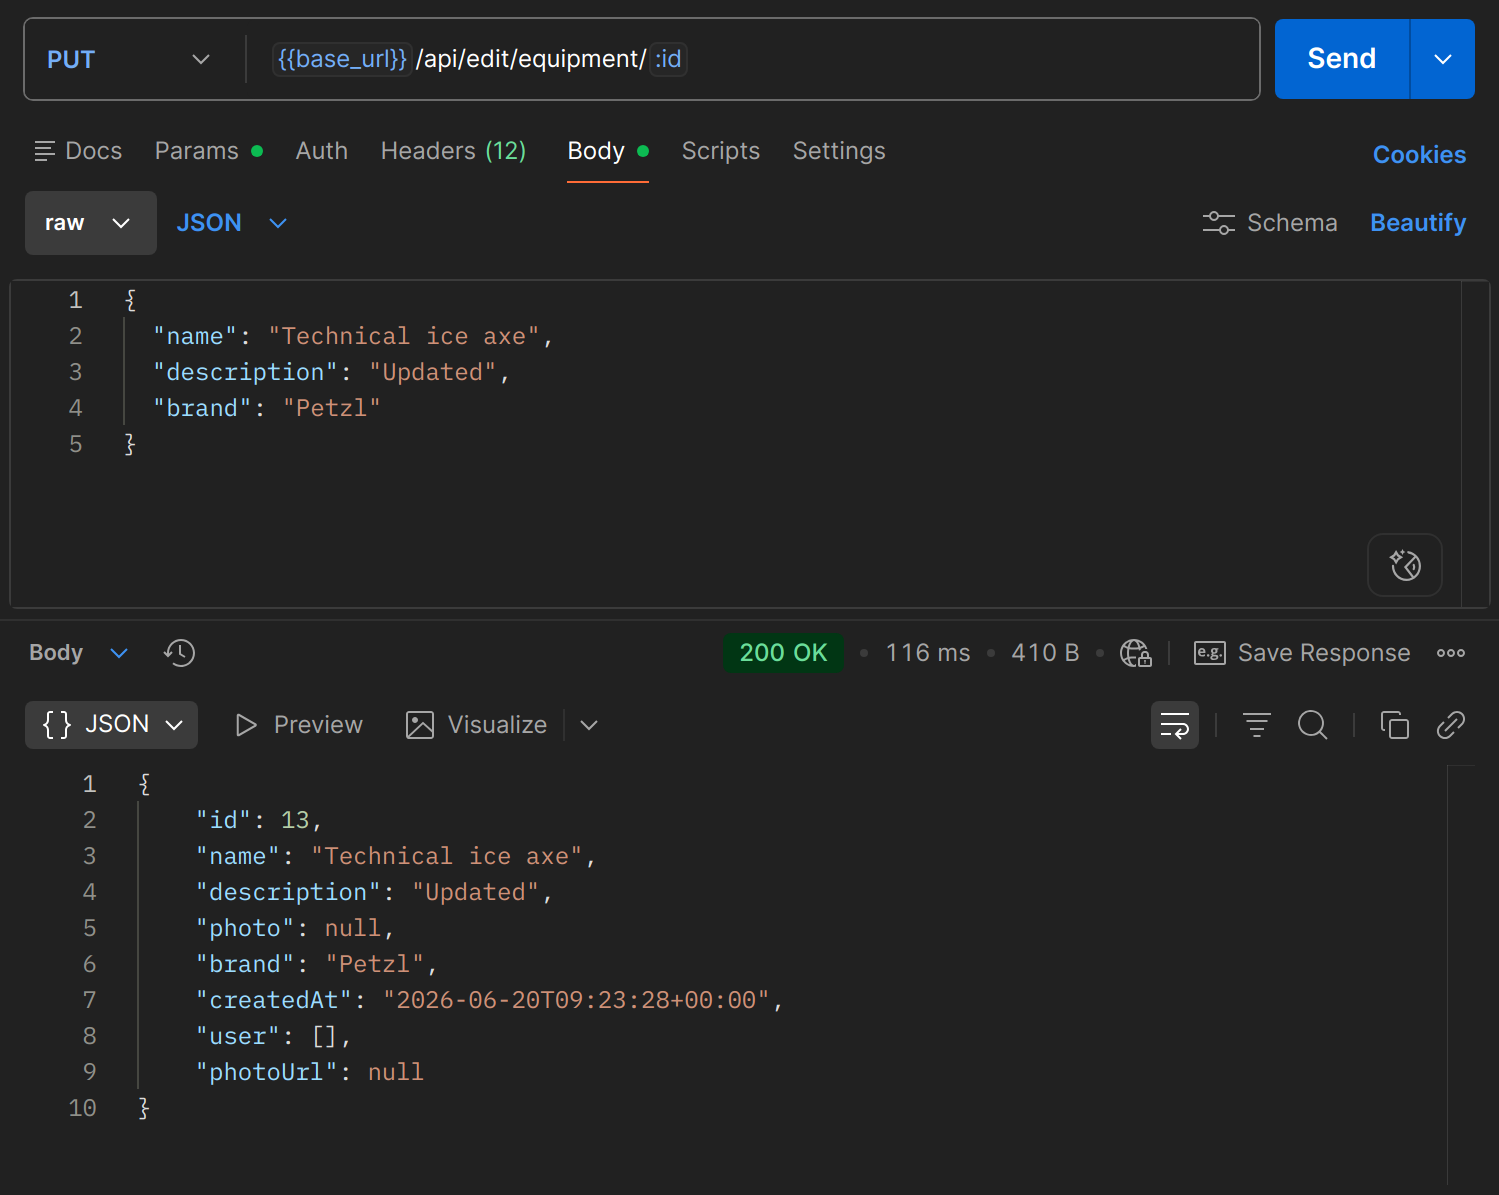1499x1195 pixels.
Task: Switch to response Preview
Action: (x=298, y=725)
